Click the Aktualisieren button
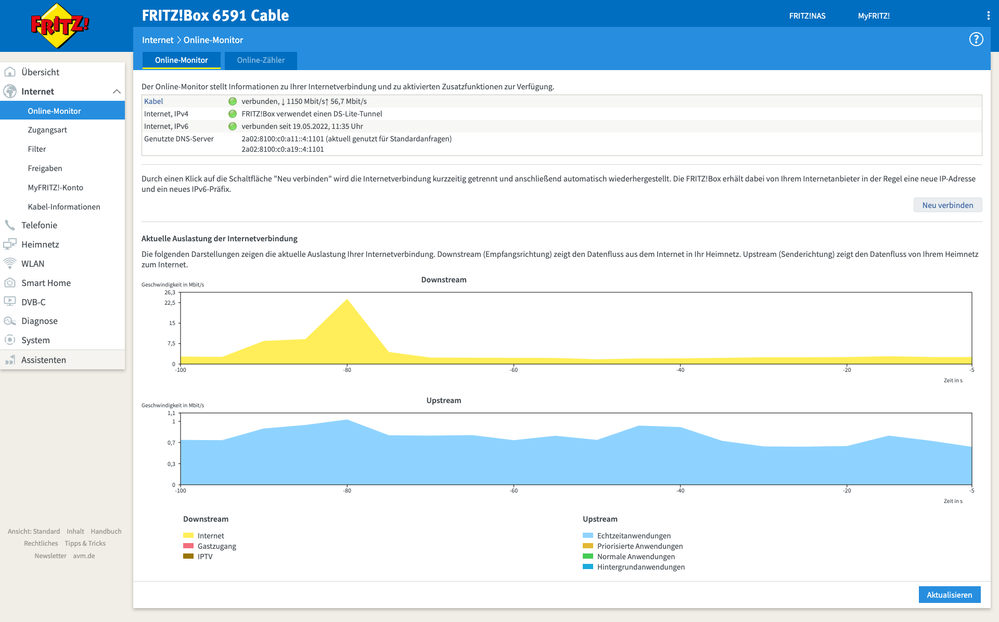 pos(949,595)
